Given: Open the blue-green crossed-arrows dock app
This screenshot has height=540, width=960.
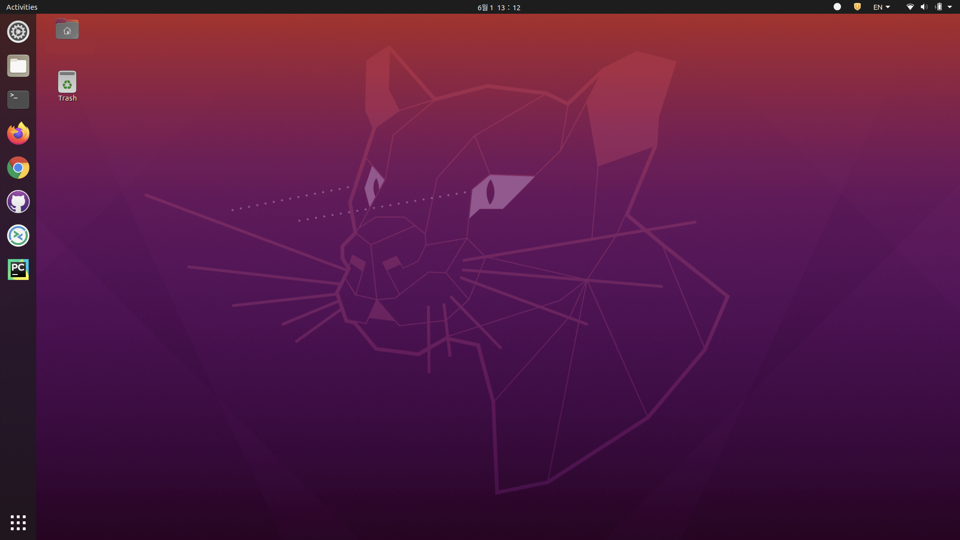Looking at the screenshot, I should pos(18,236).
